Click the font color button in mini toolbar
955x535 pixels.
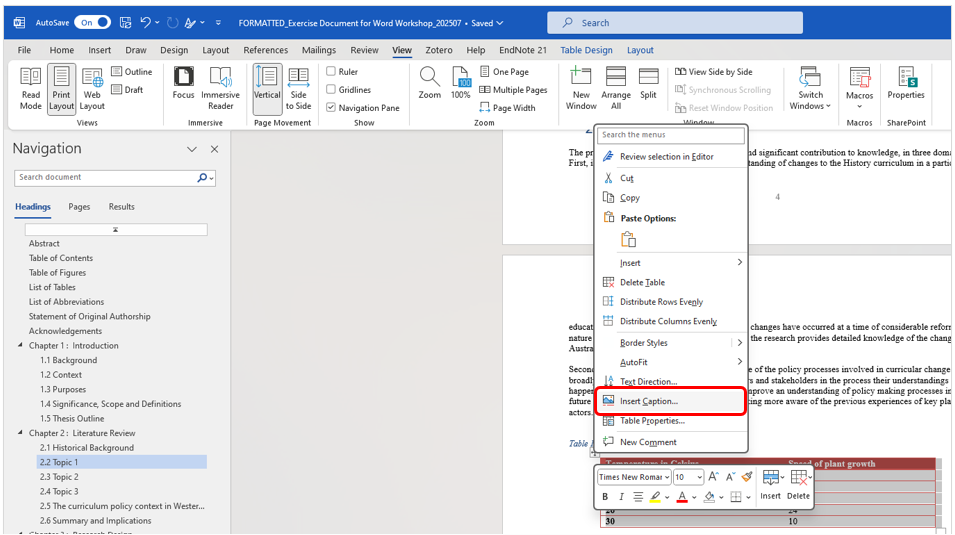pyautogui.click(x=682, y=497)
